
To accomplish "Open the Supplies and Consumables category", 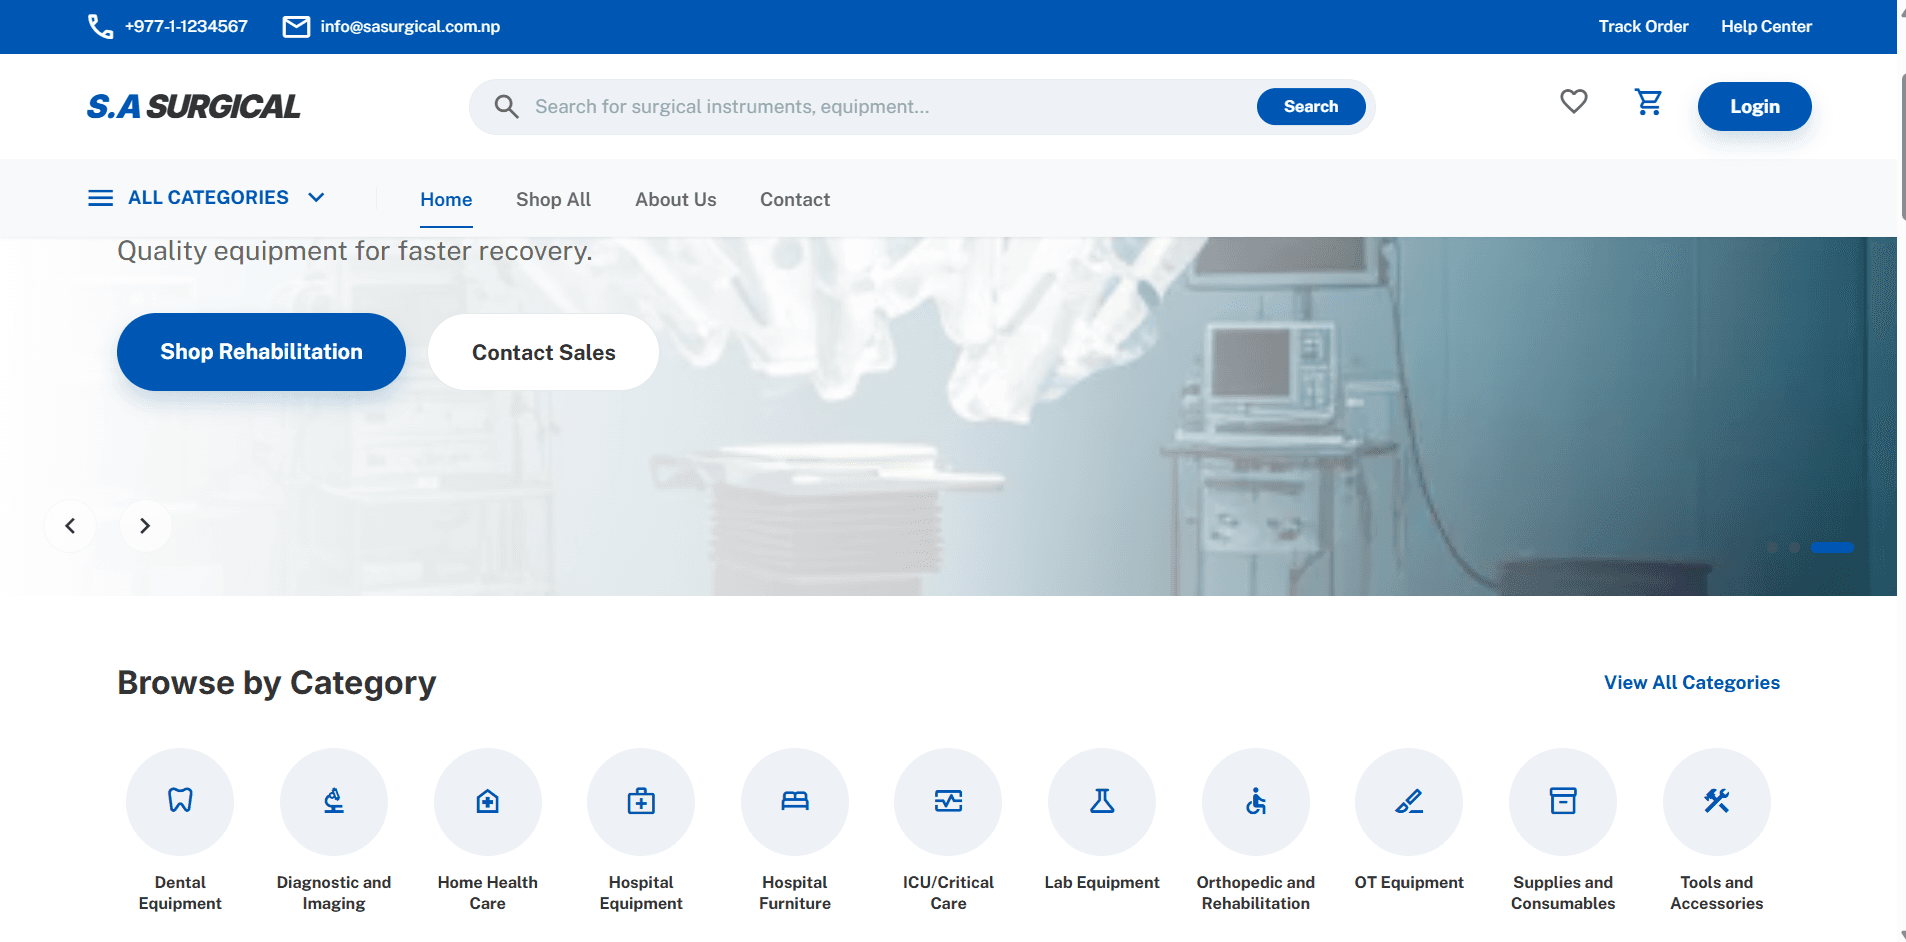I will pos(1563,801).
